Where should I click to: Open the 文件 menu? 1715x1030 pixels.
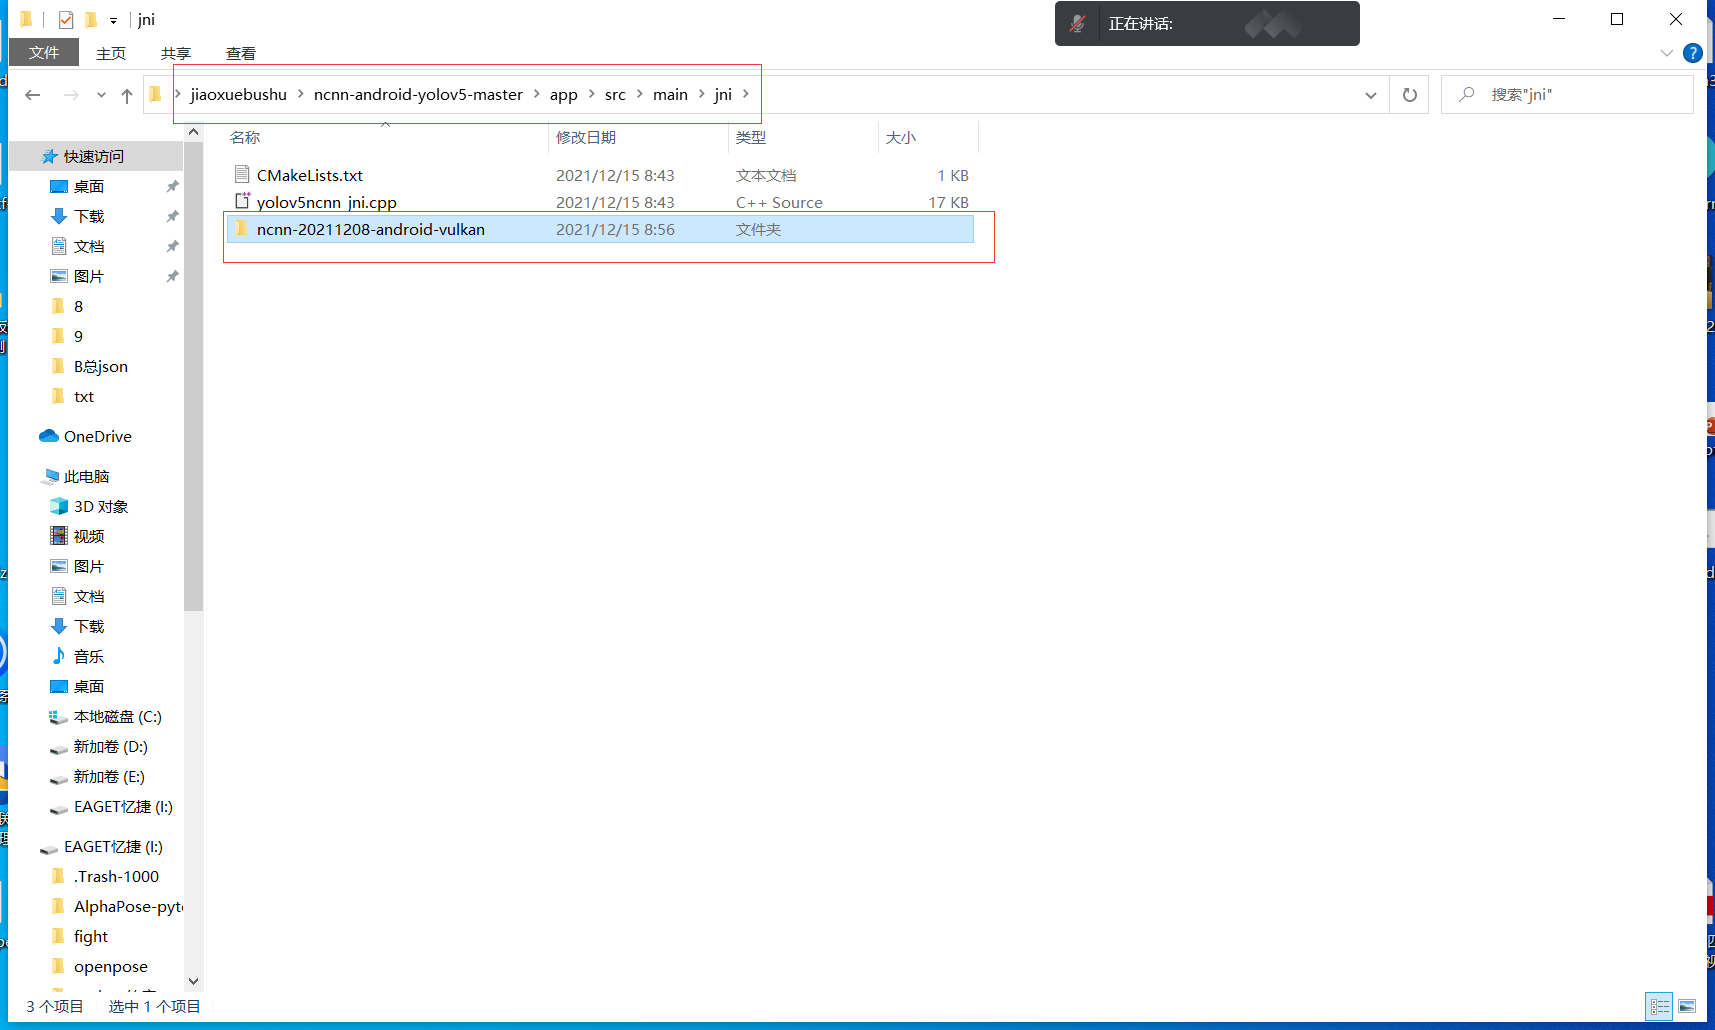(44, 52)
